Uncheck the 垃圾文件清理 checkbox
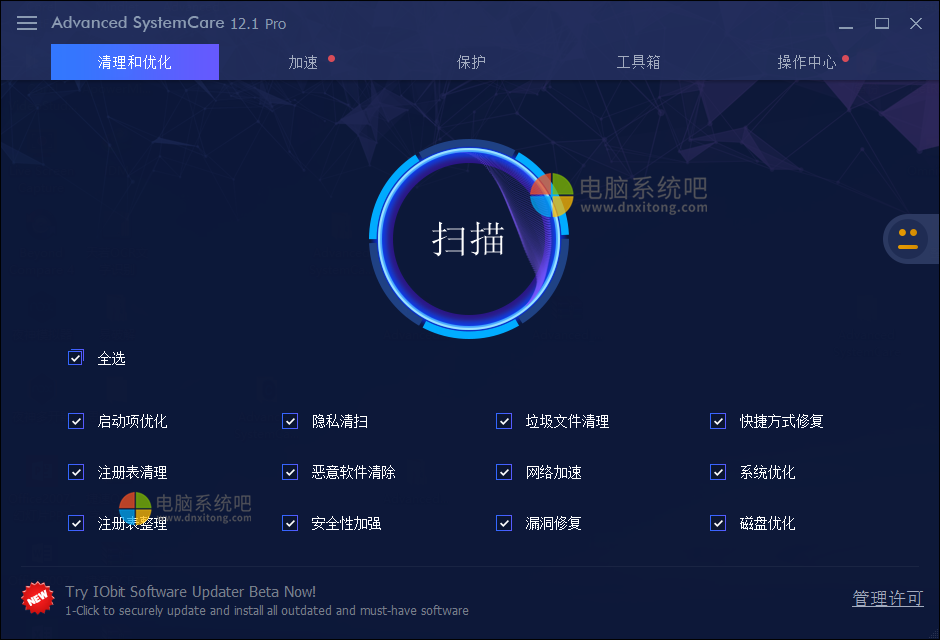940x640 pixels. 504,421
